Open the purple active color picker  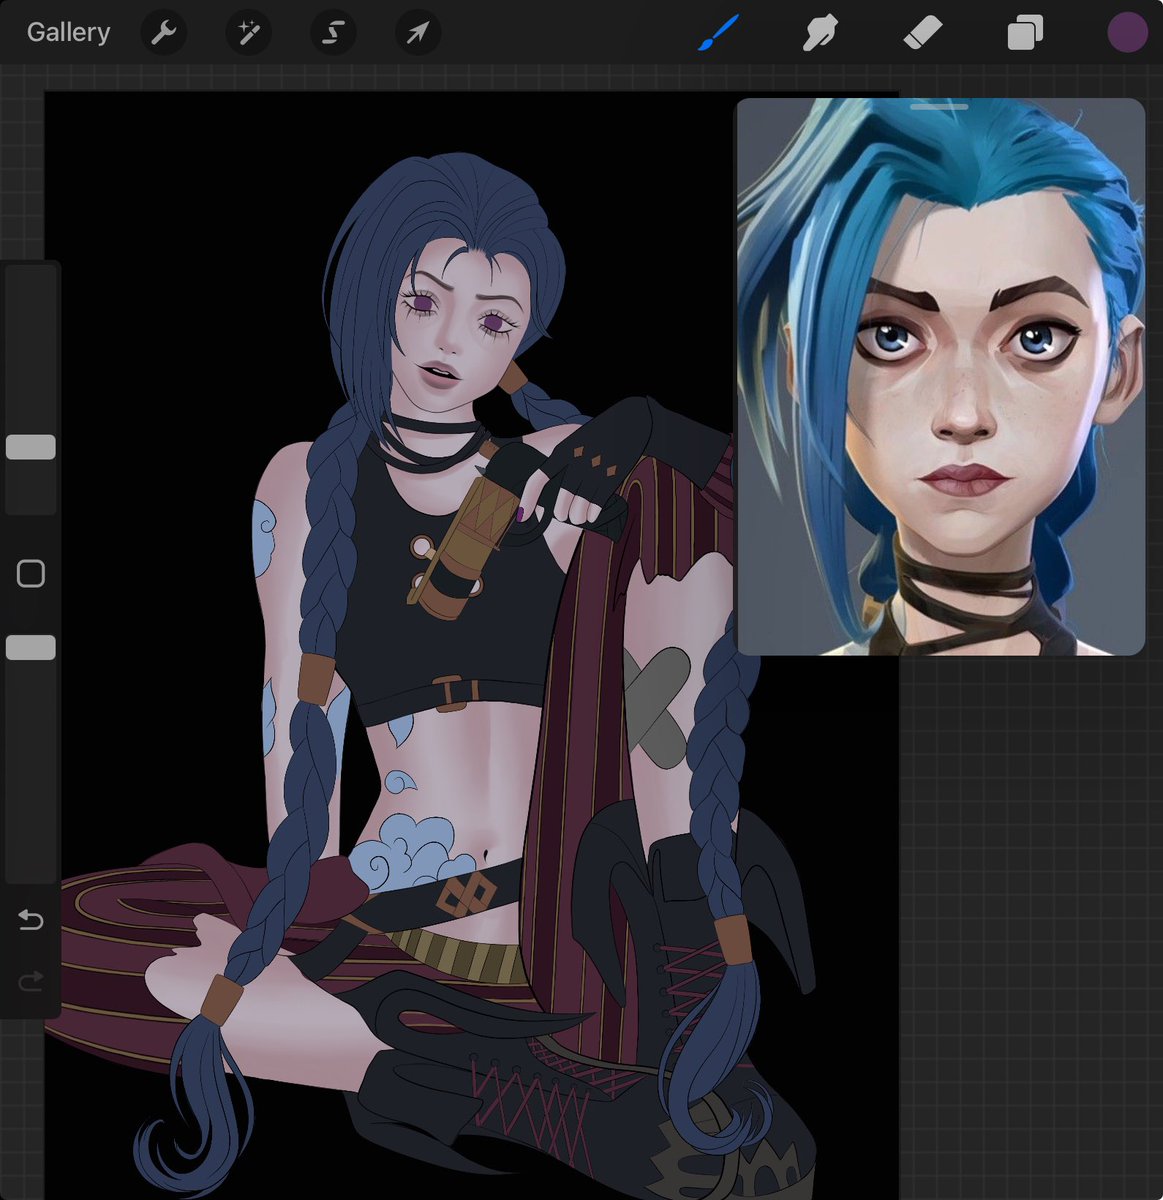1127,33
